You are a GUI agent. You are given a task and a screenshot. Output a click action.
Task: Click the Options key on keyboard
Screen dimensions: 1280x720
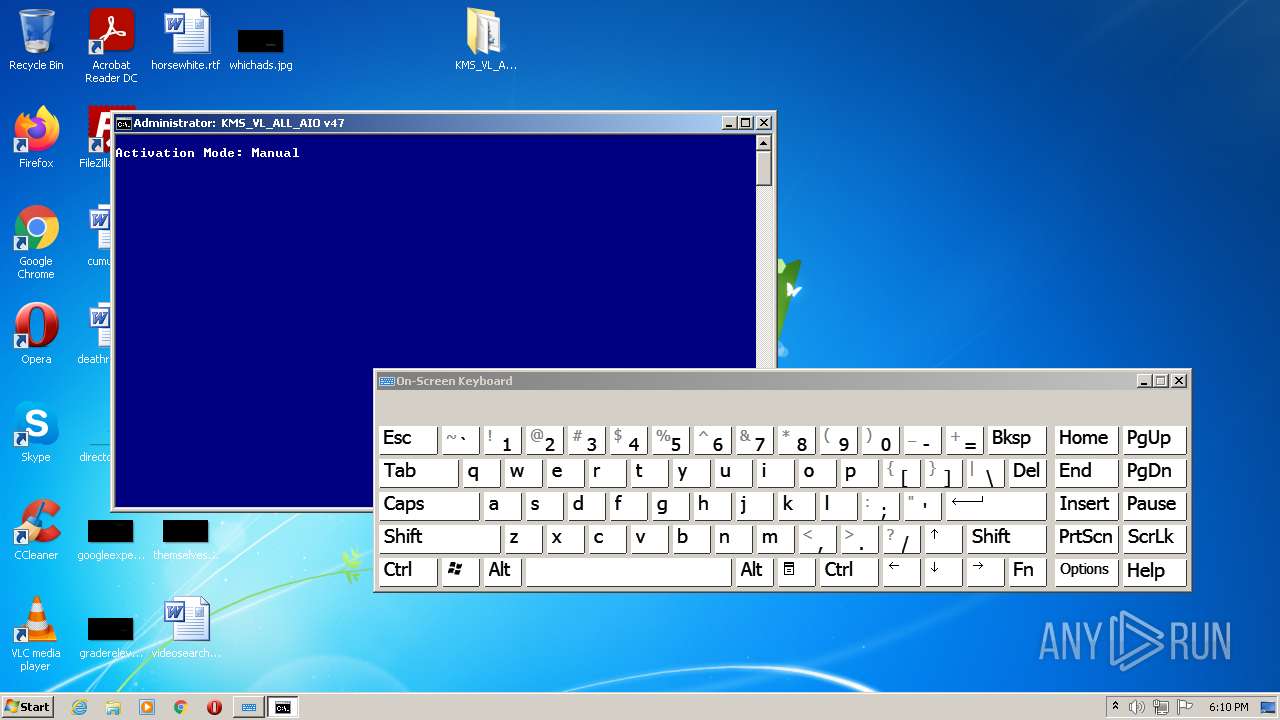1086,570
